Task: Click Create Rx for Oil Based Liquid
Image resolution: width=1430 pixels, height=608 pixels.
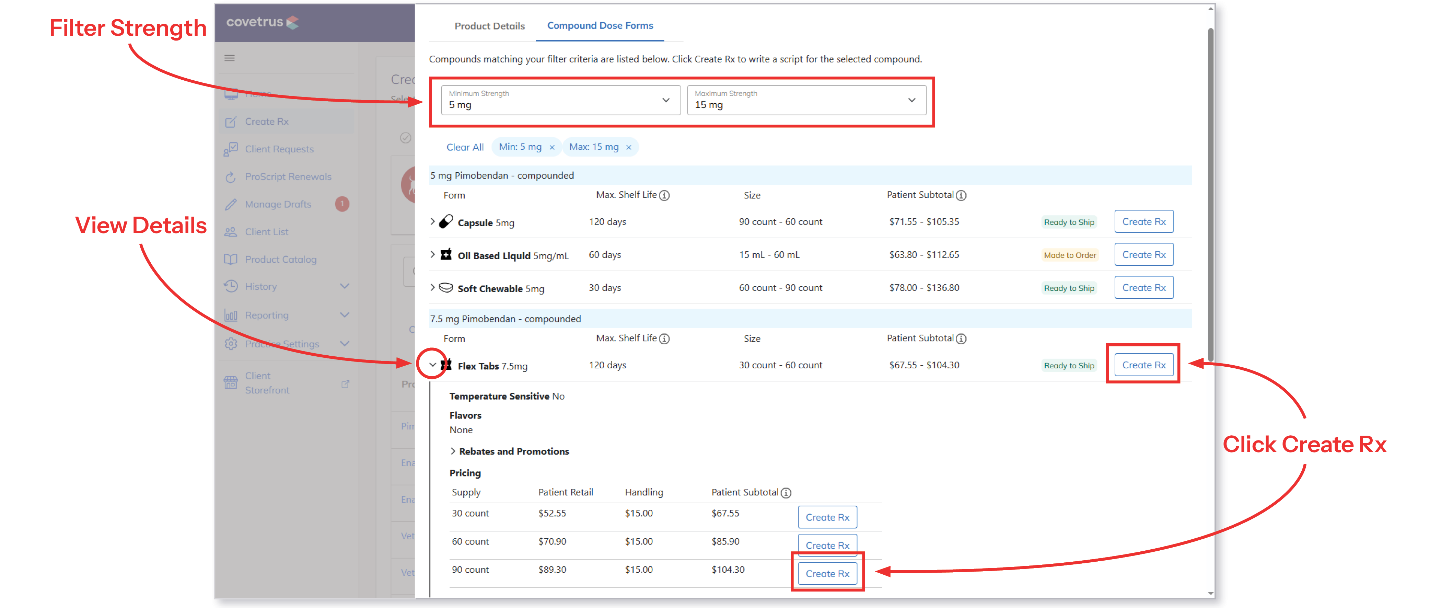Action: click(1144, 255)
